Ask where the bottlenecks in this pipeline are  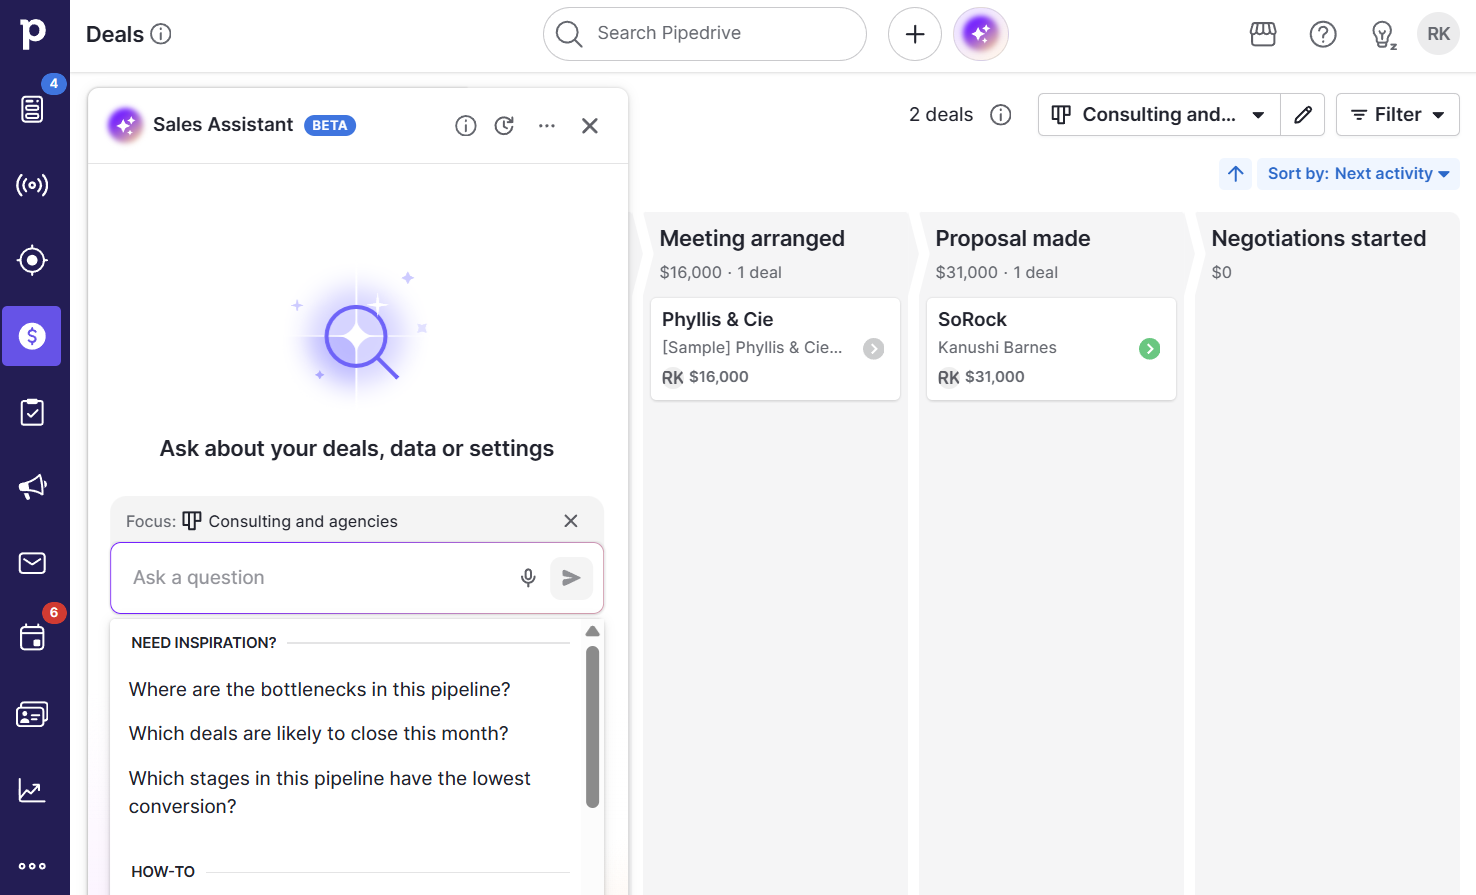318,689
